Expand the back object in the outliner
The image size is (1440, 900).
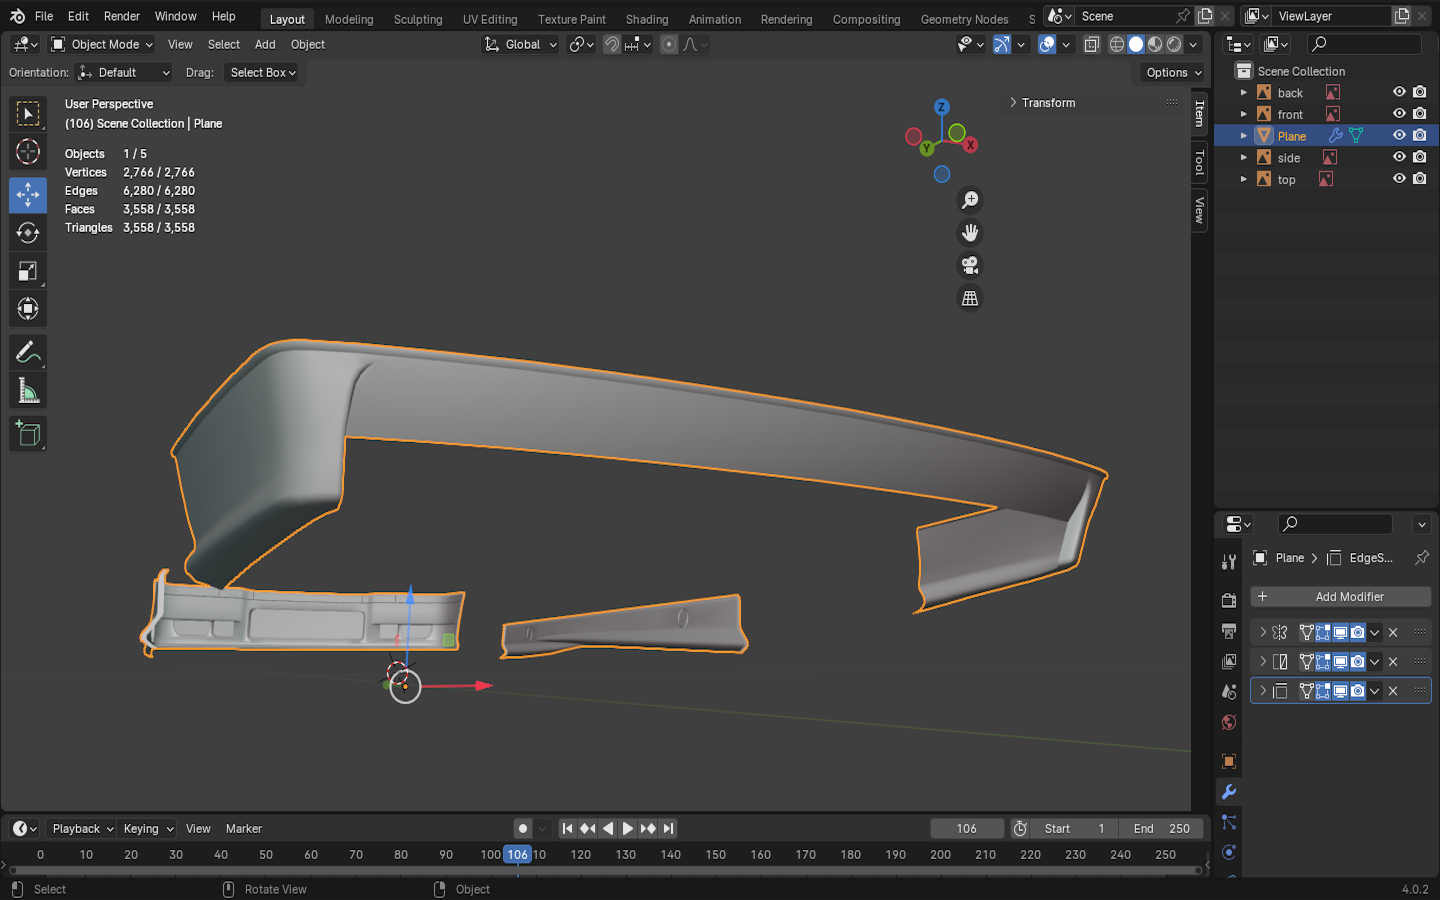click(1244, 92)
